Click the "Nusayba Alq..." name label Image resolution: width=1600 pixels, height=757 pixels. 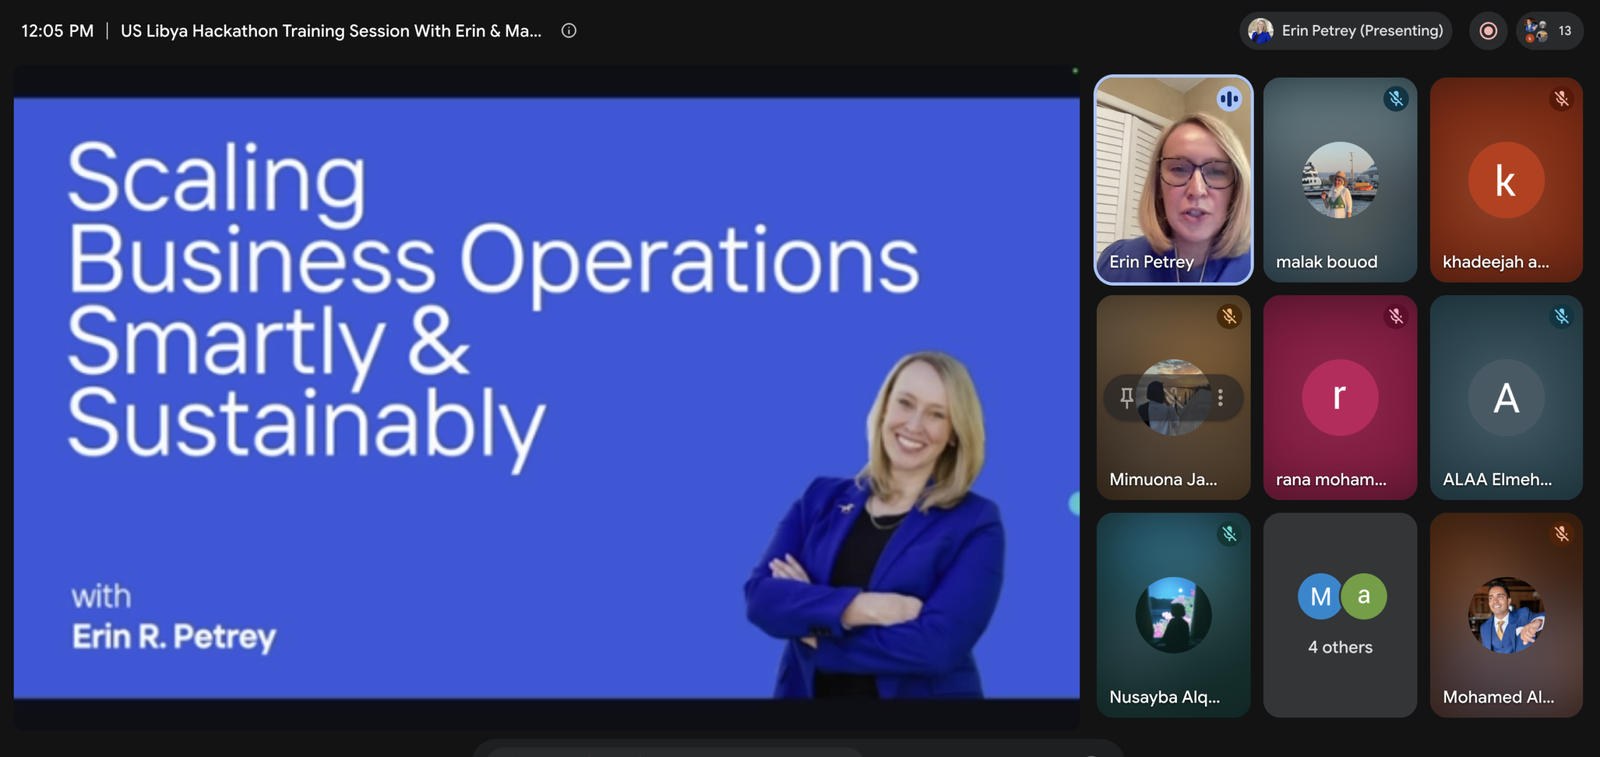pyautogui.click(x=1165, y=697)
